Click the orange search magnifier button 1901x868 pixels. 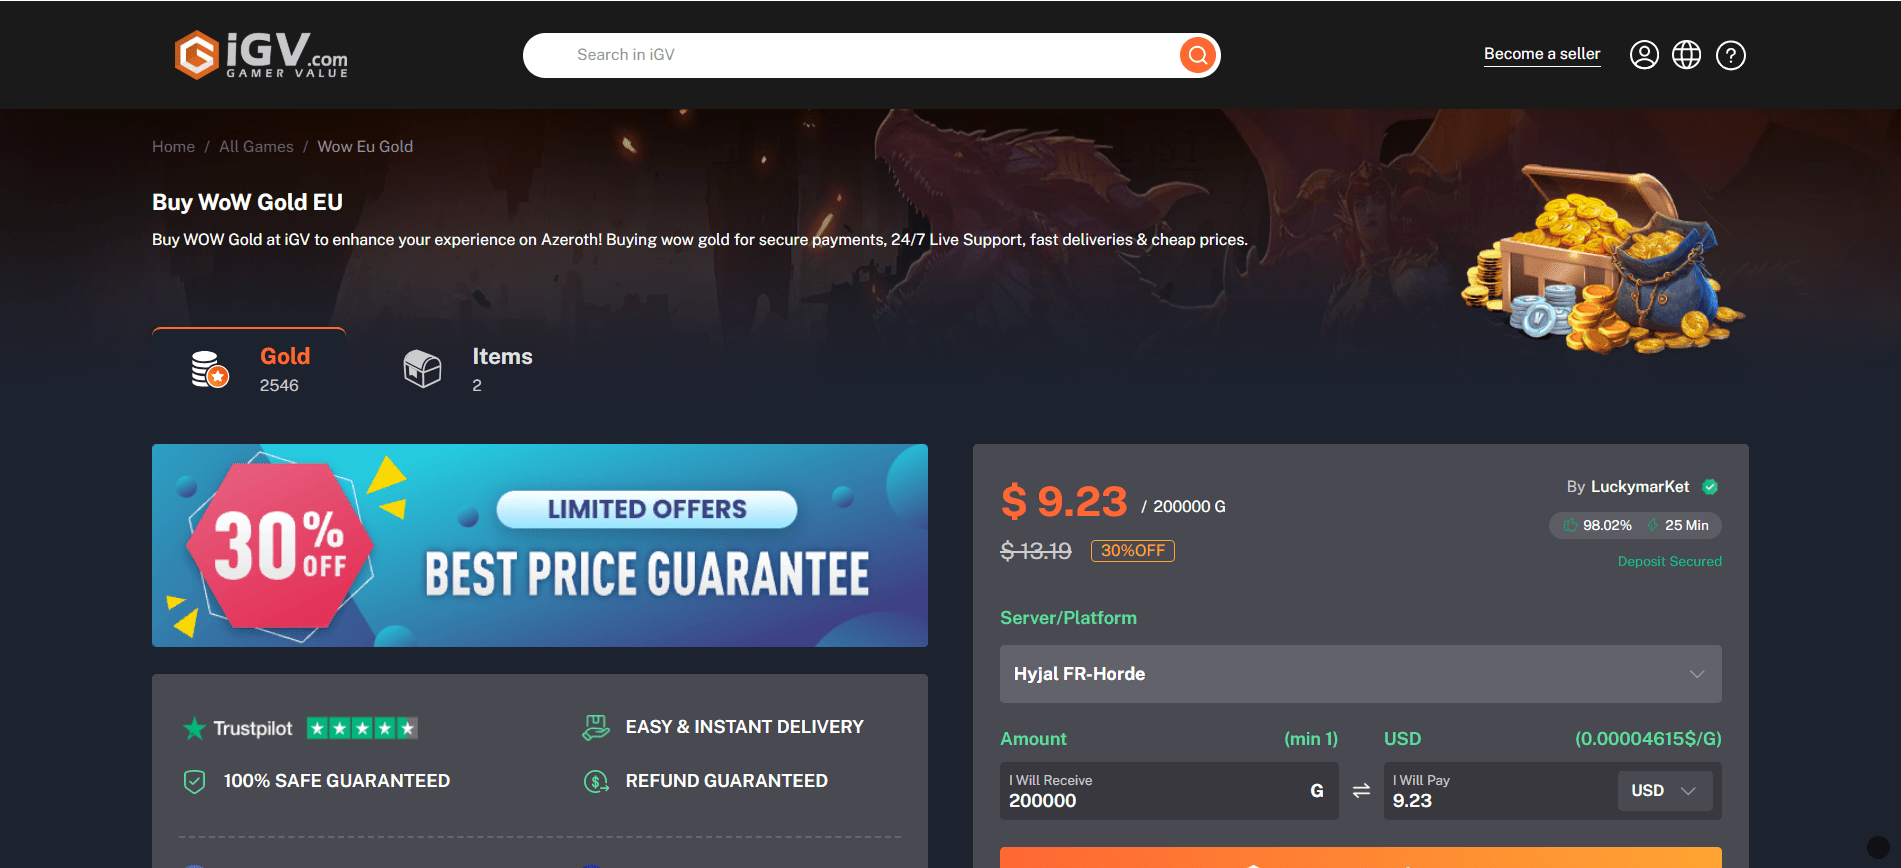[x=1197, y=55]
